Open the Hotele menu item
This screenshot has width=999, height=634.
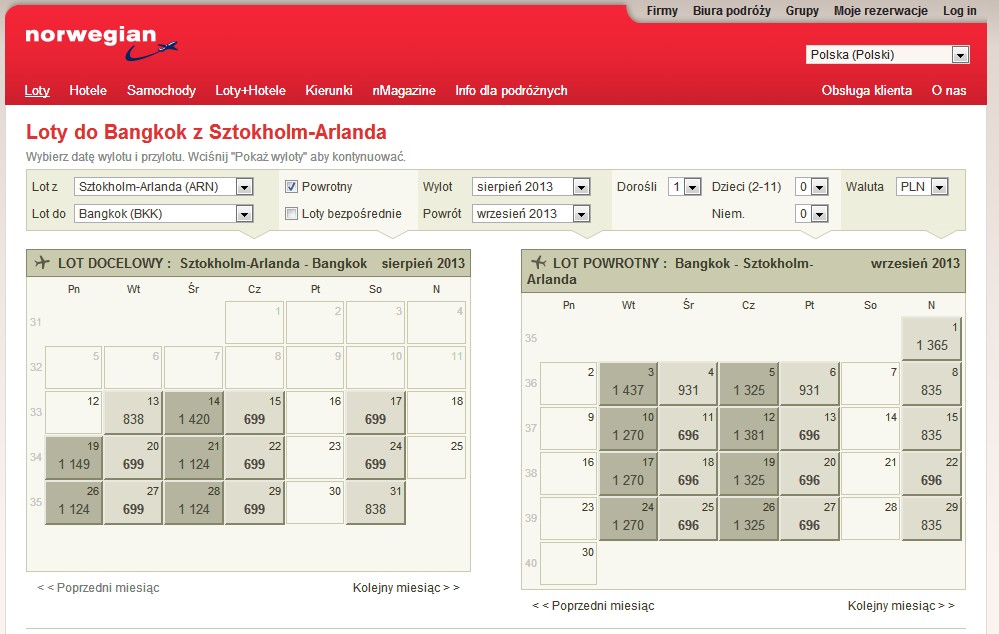tap(88, 90)
